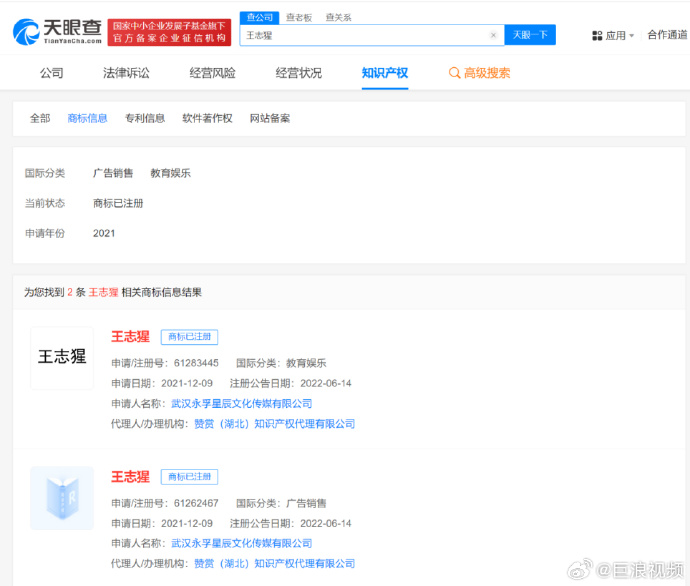
Task: Open 王志猩 trademark titled 教育娱乐 result
Action: click(130, 337)
